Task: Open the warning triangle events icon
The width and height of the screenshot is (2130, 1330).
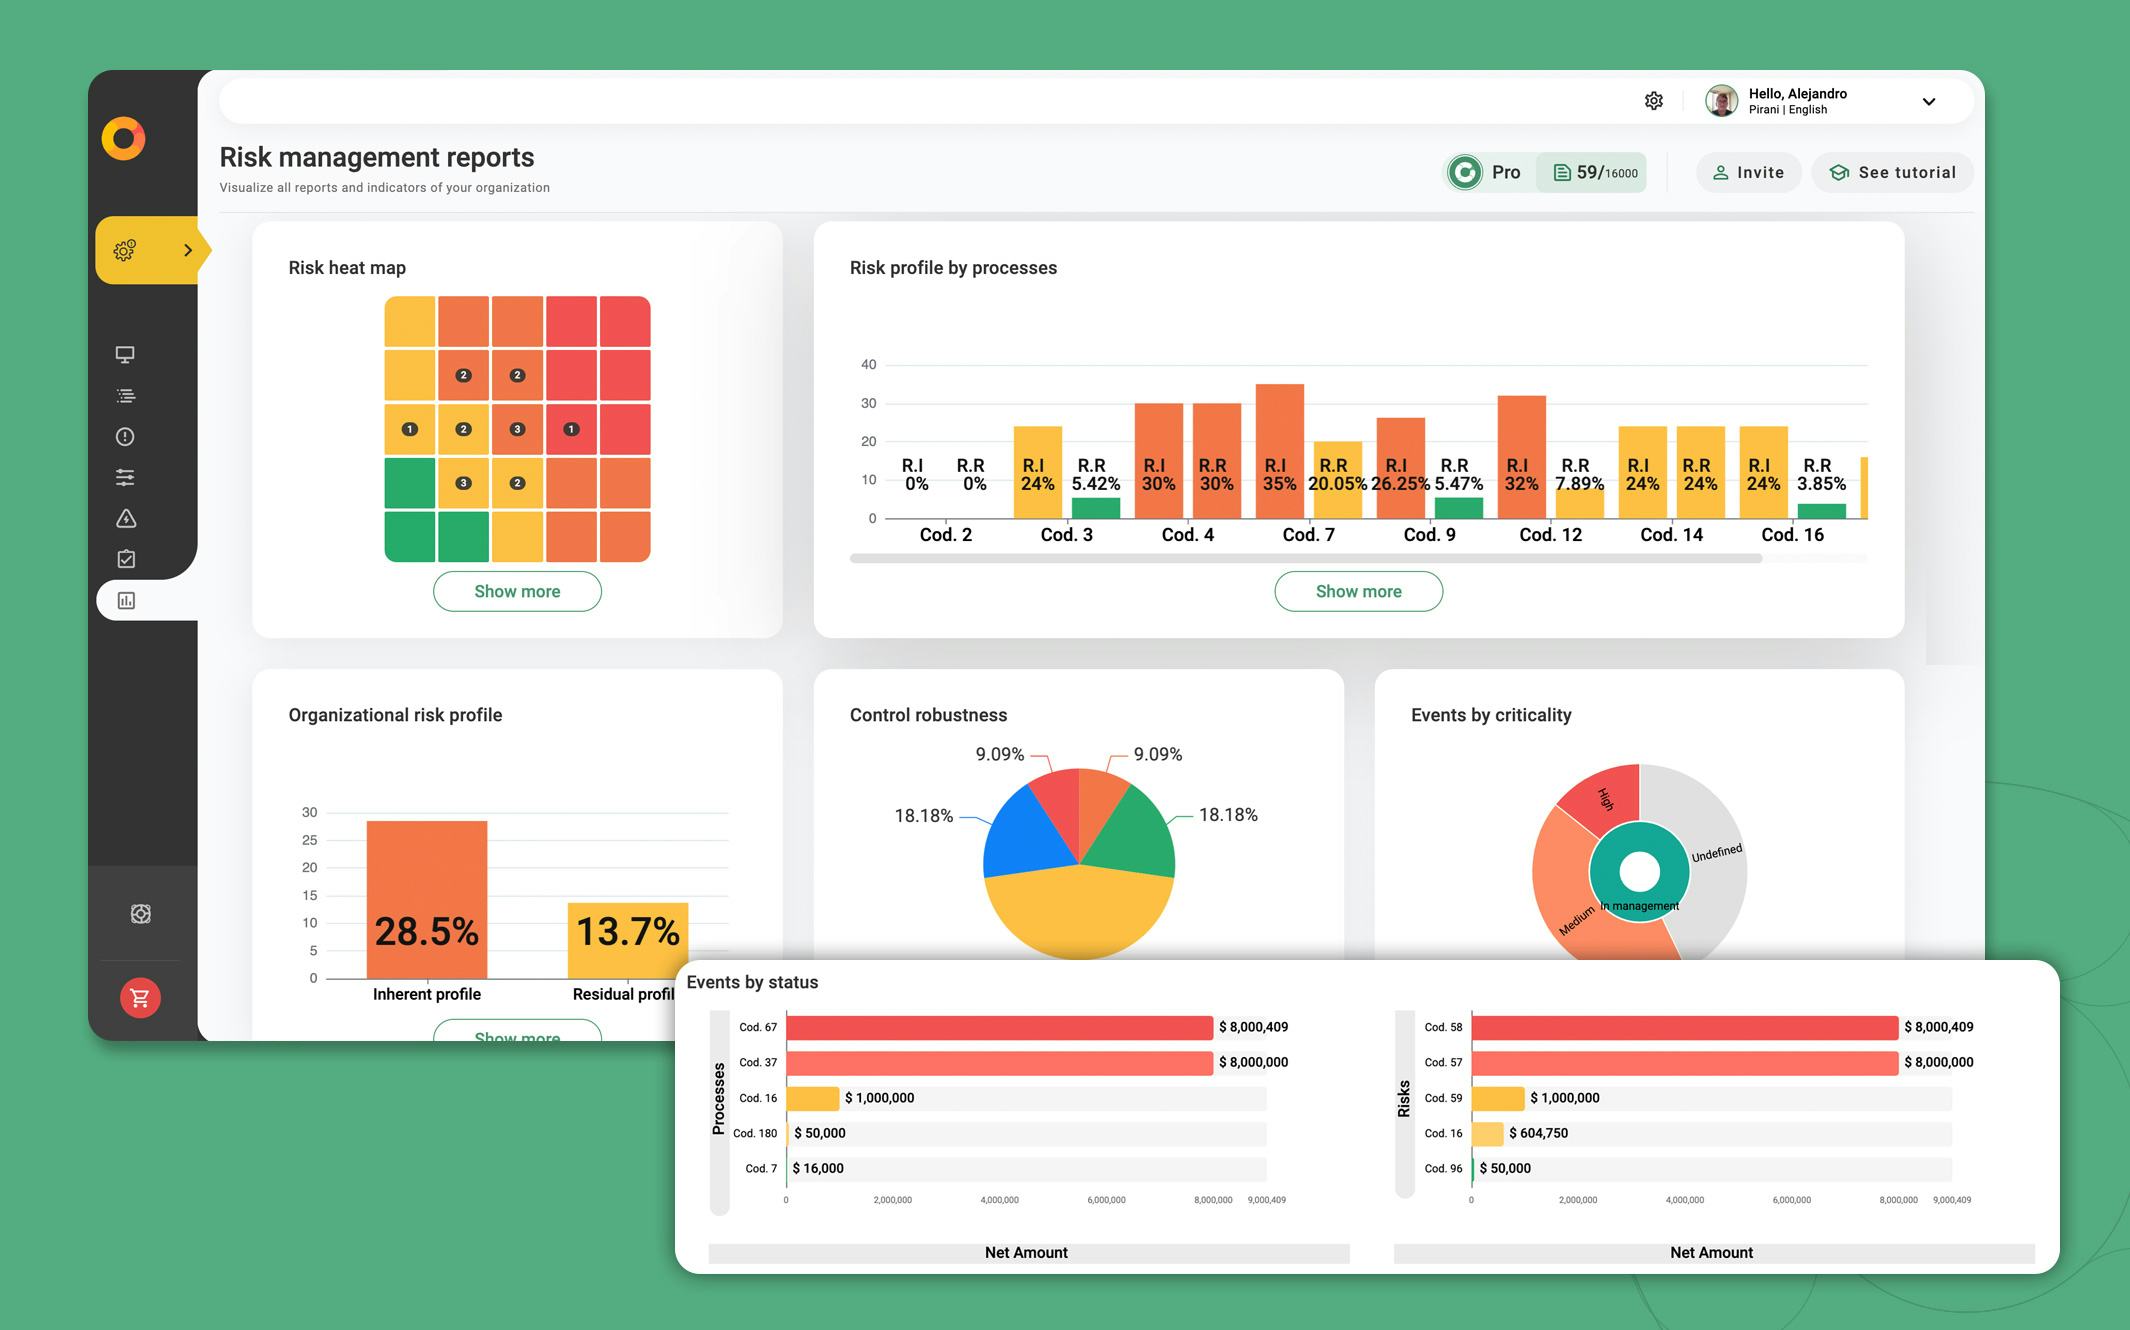Action: 125,518
